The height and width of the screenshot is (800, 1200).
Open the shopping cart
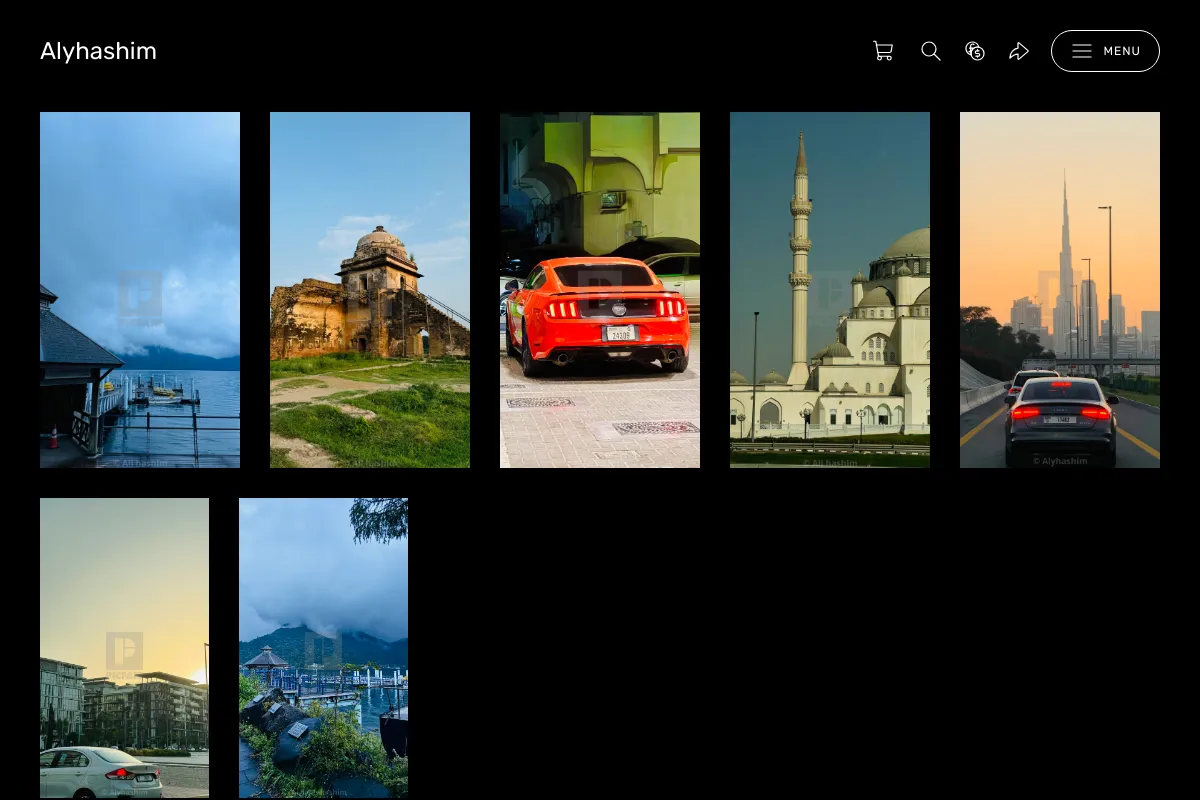tap(883, 51)
